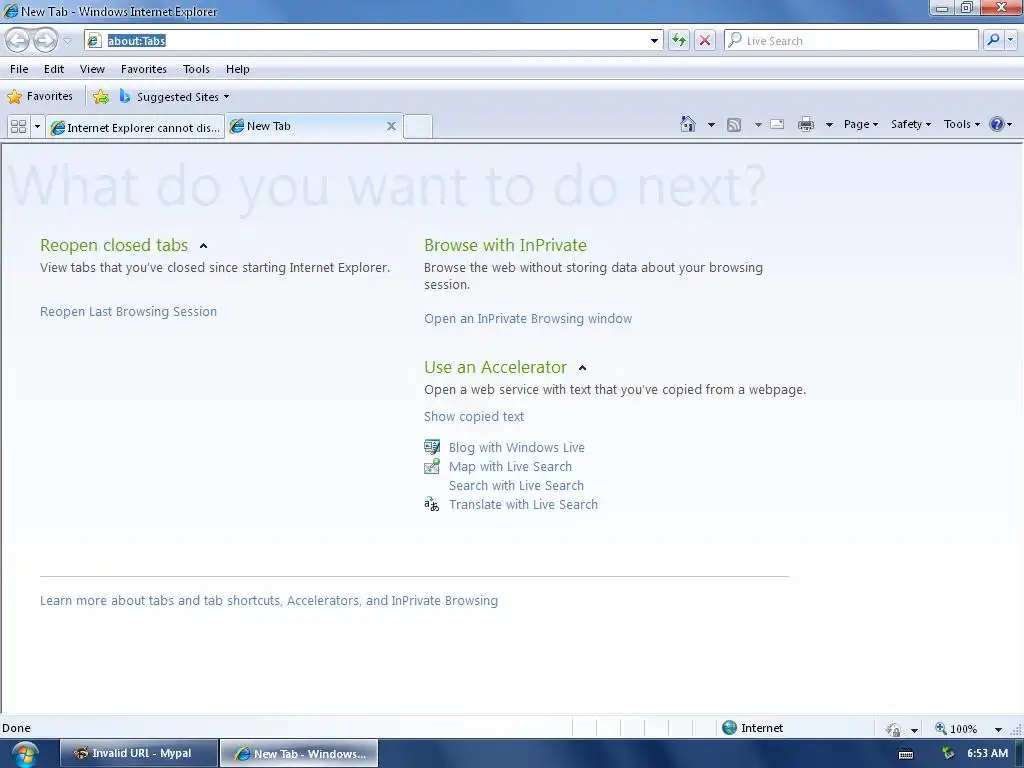Open the Home button dropdown arrow

pos(711,124)
